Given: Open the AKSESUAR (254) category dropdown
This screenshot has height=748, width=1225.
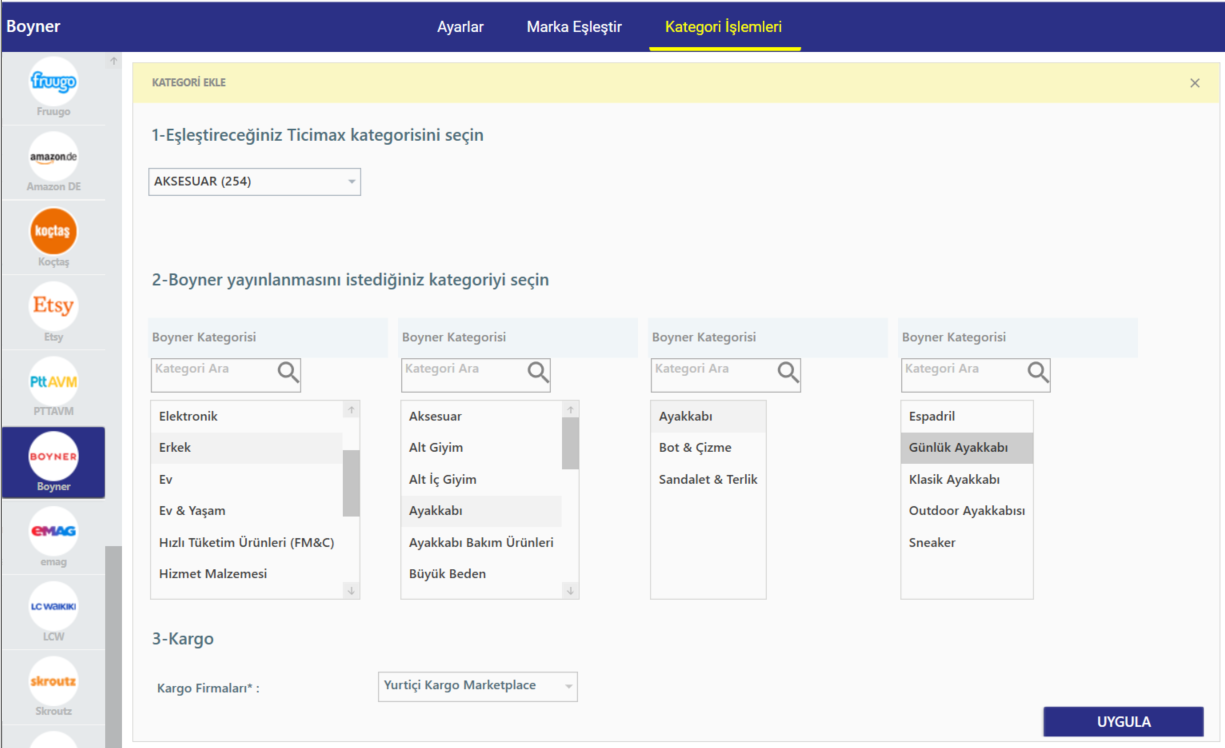Looking at the screenshot, I should pos(254,182).
